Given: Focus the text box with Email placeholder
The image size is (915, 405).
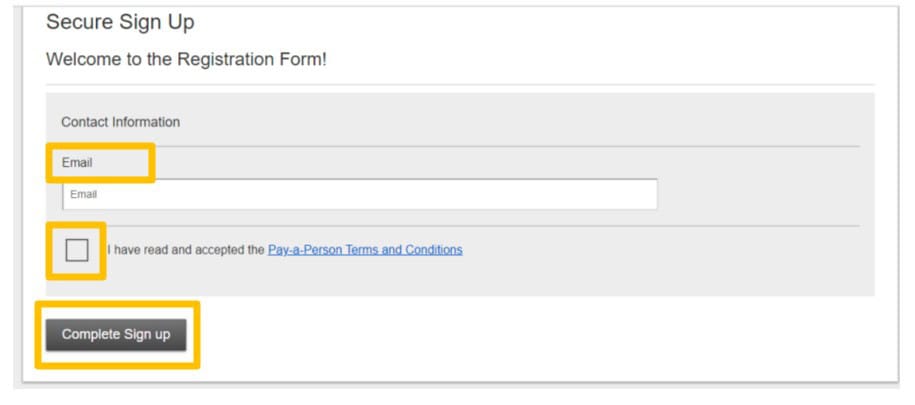Looking at the screenshot, I should pos(360,194).
